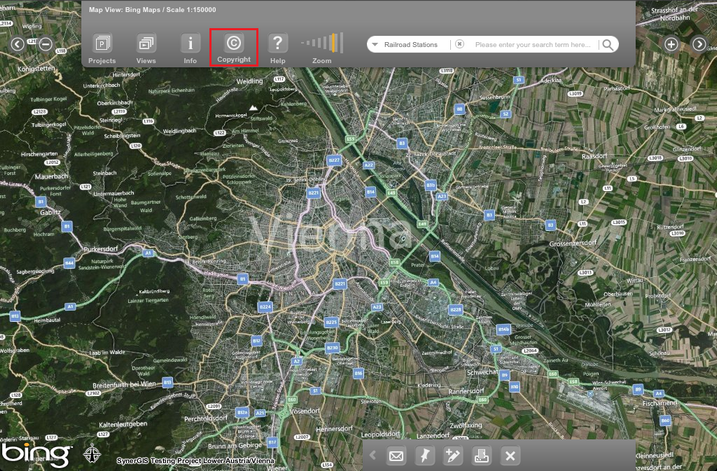Click the Bing logo

36,455
